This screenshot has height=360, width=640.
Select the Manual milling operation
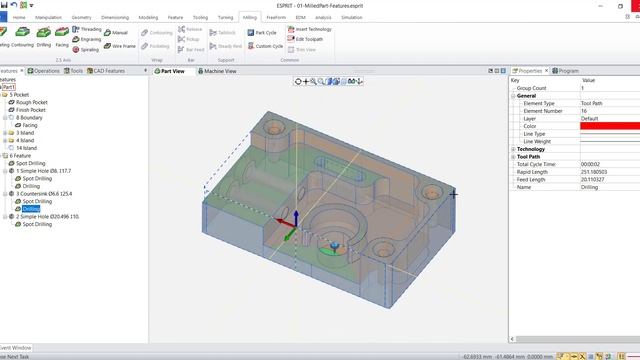(x=116, y=33)
